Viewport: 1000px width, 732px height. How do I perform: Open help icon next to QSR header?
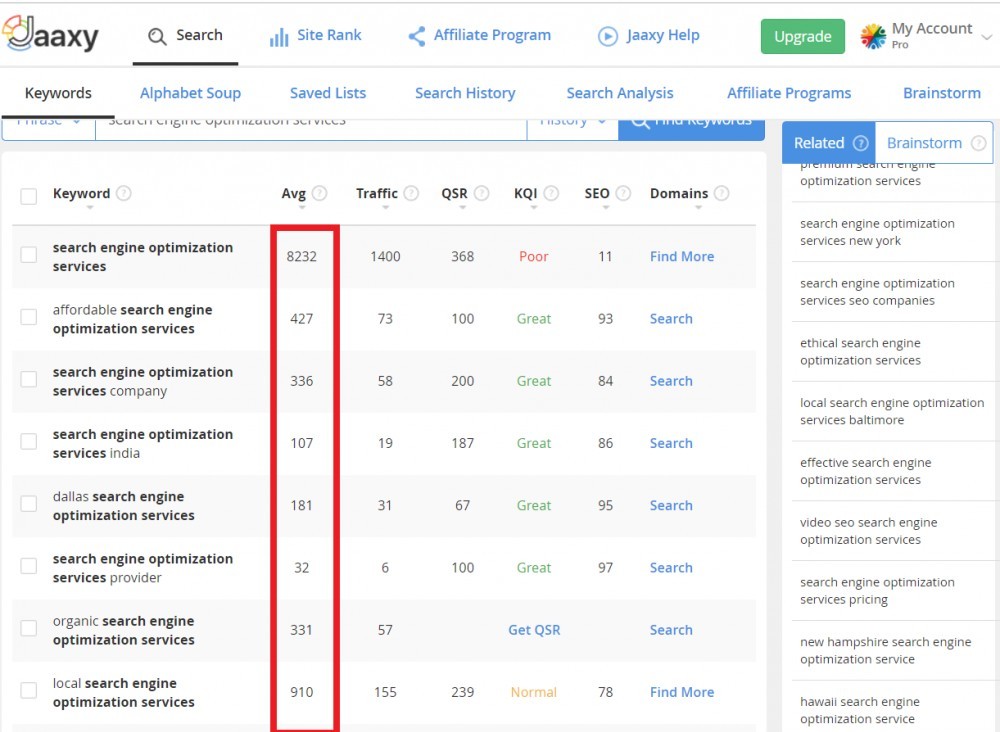coord(482,193)
